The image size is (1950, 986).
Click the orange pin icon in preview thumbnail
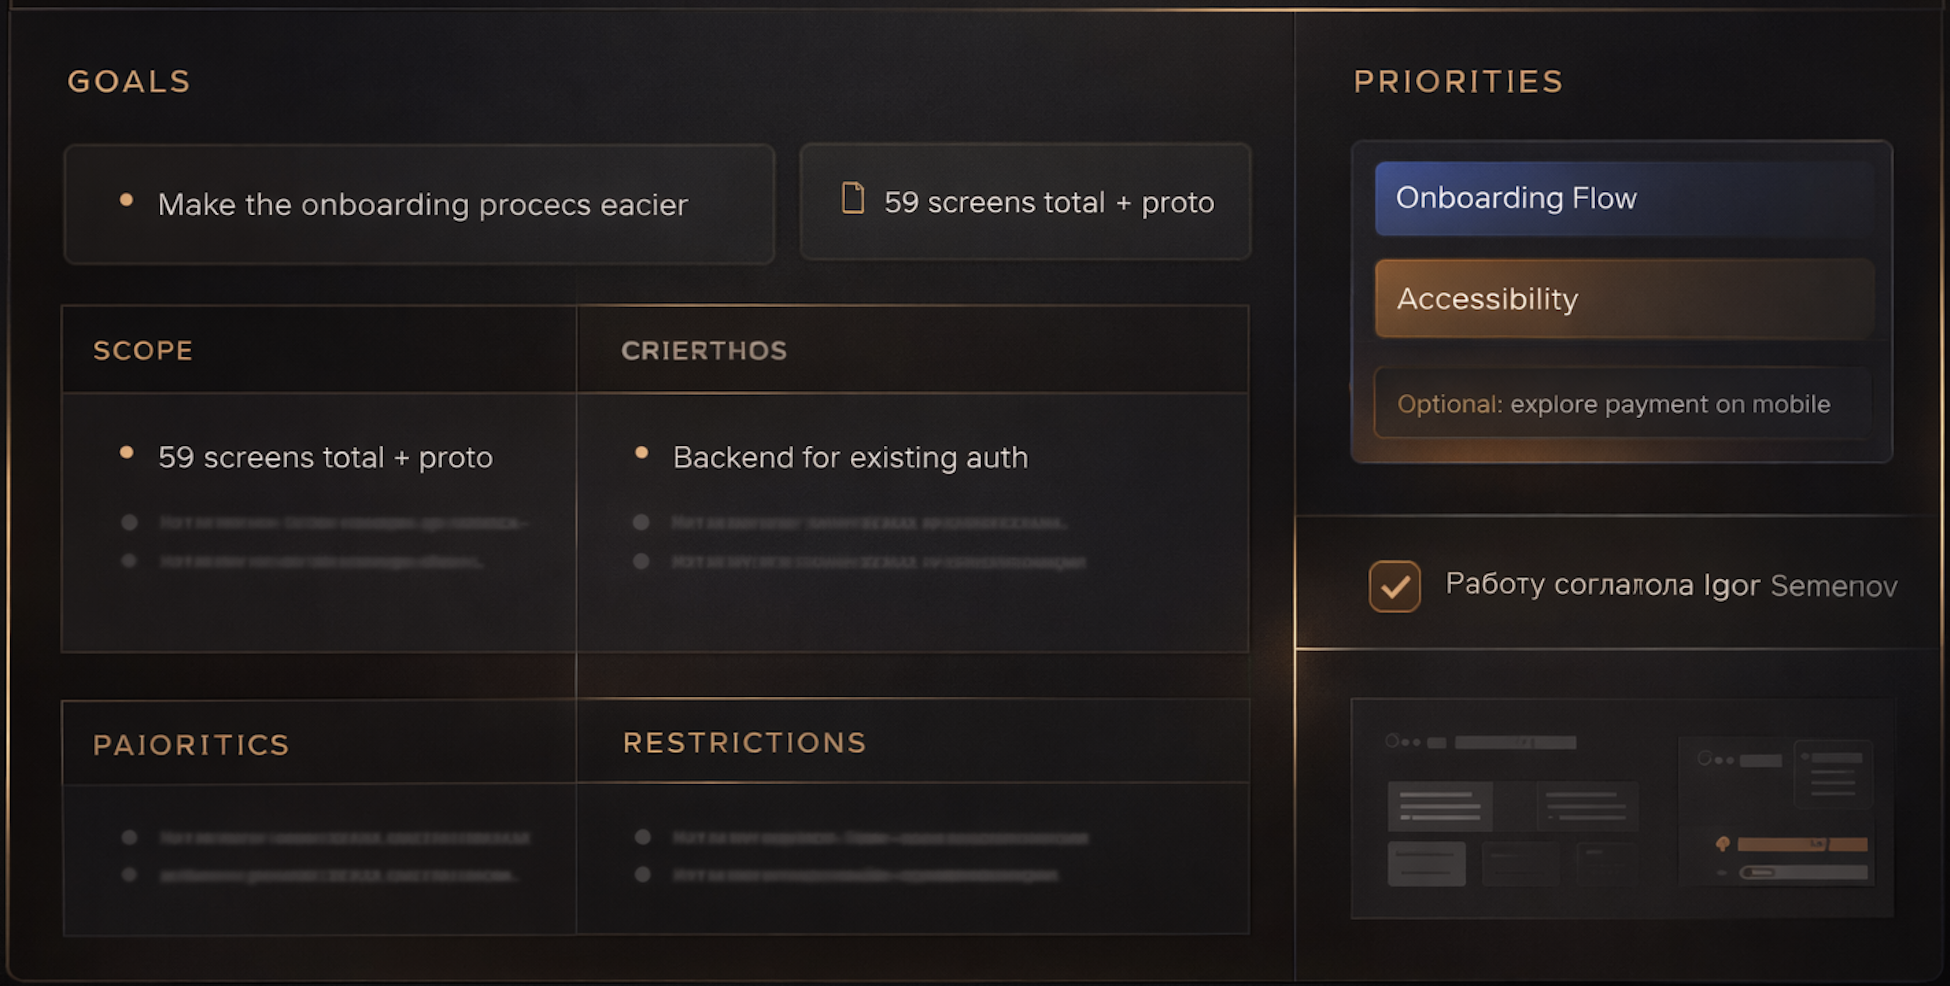click(1722, 844)
